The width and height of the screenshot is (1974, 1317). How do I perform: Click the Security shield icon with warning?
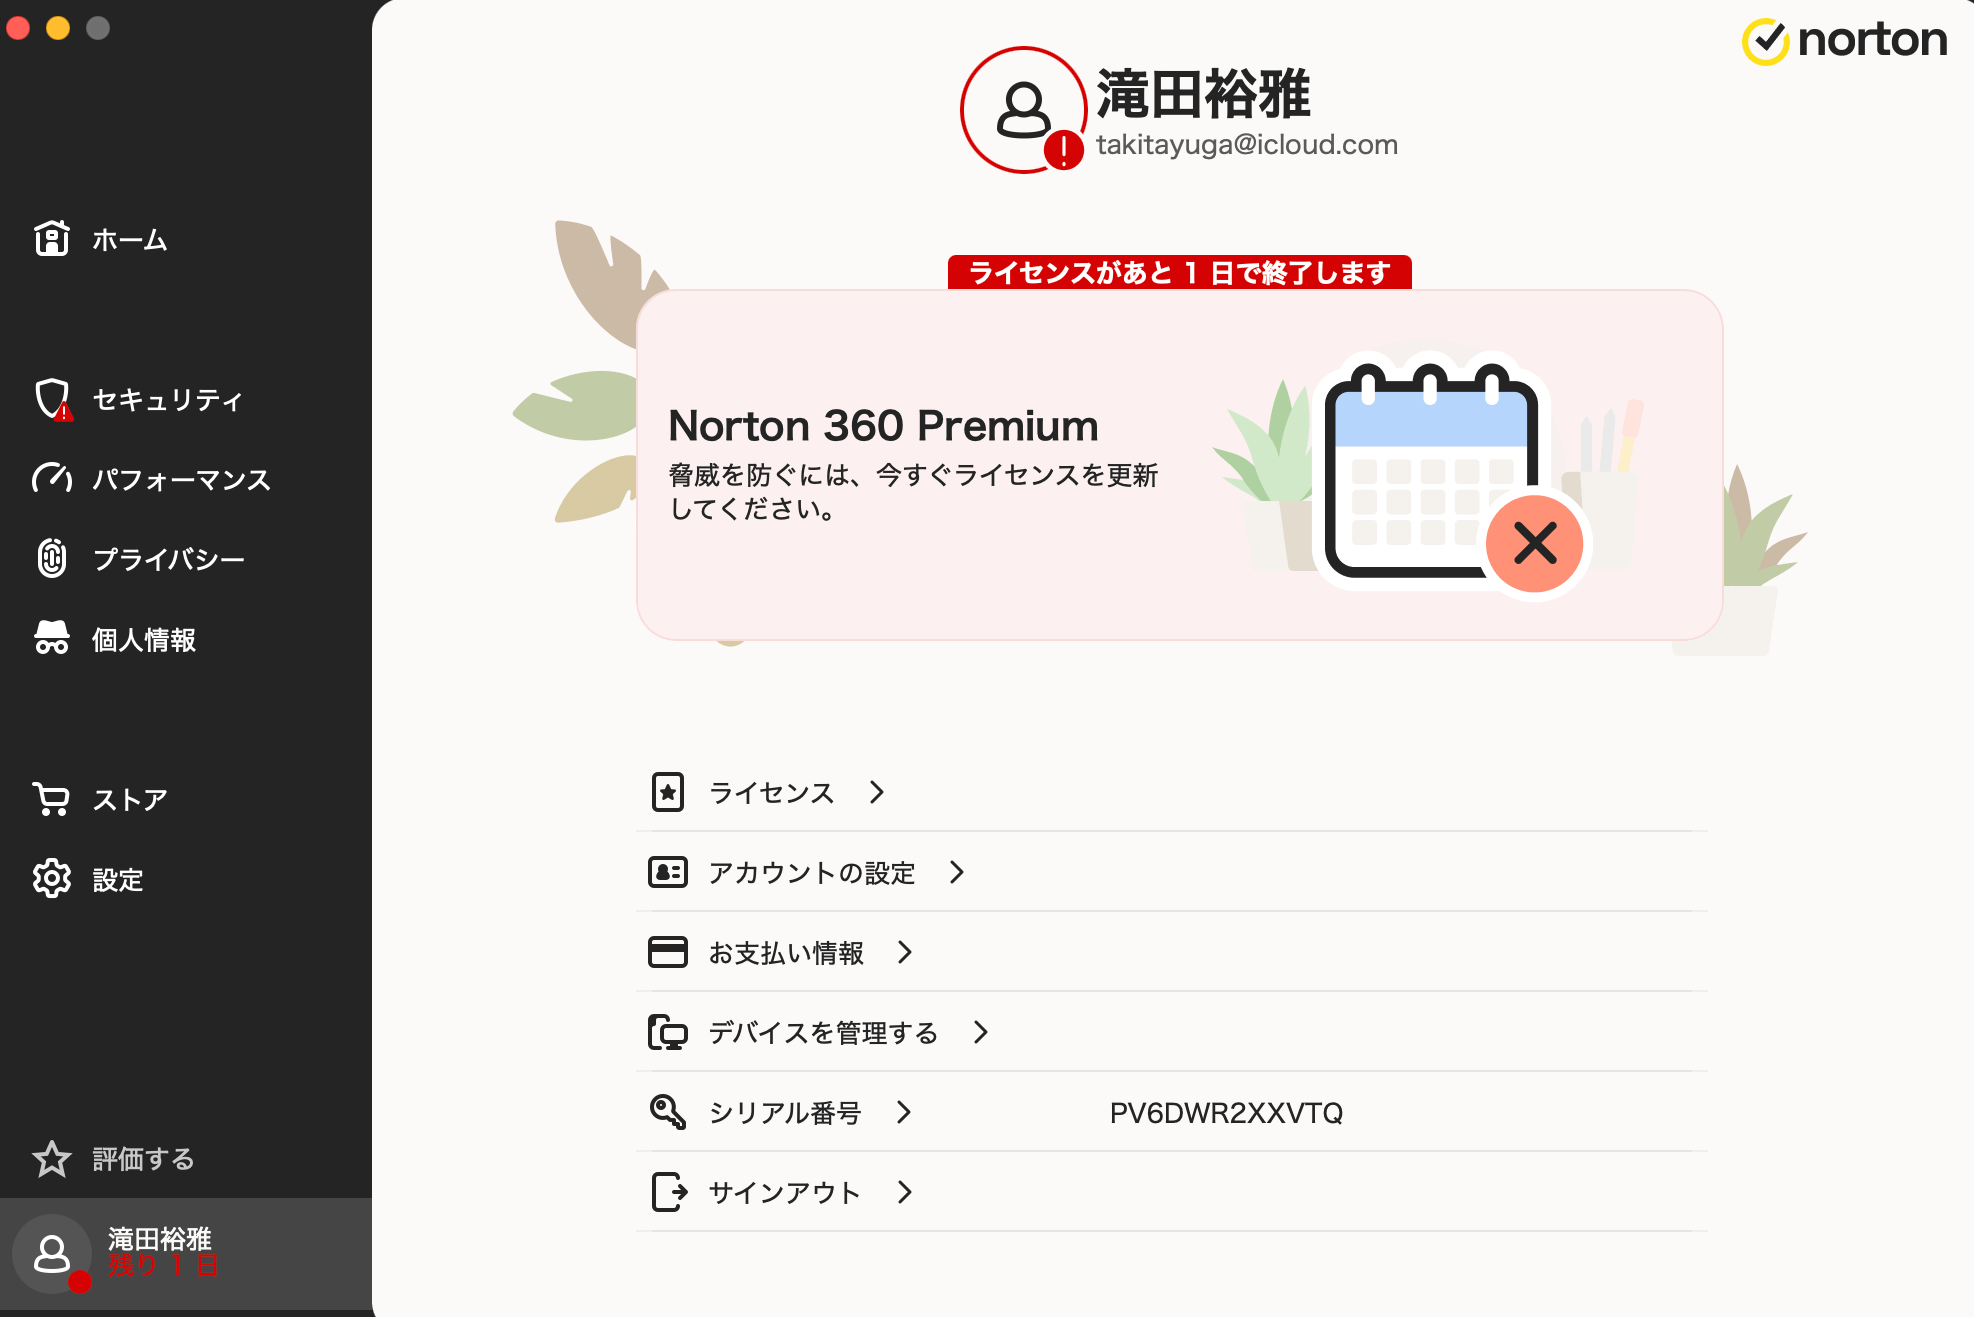pyautogui.click(x=53, y=399)
